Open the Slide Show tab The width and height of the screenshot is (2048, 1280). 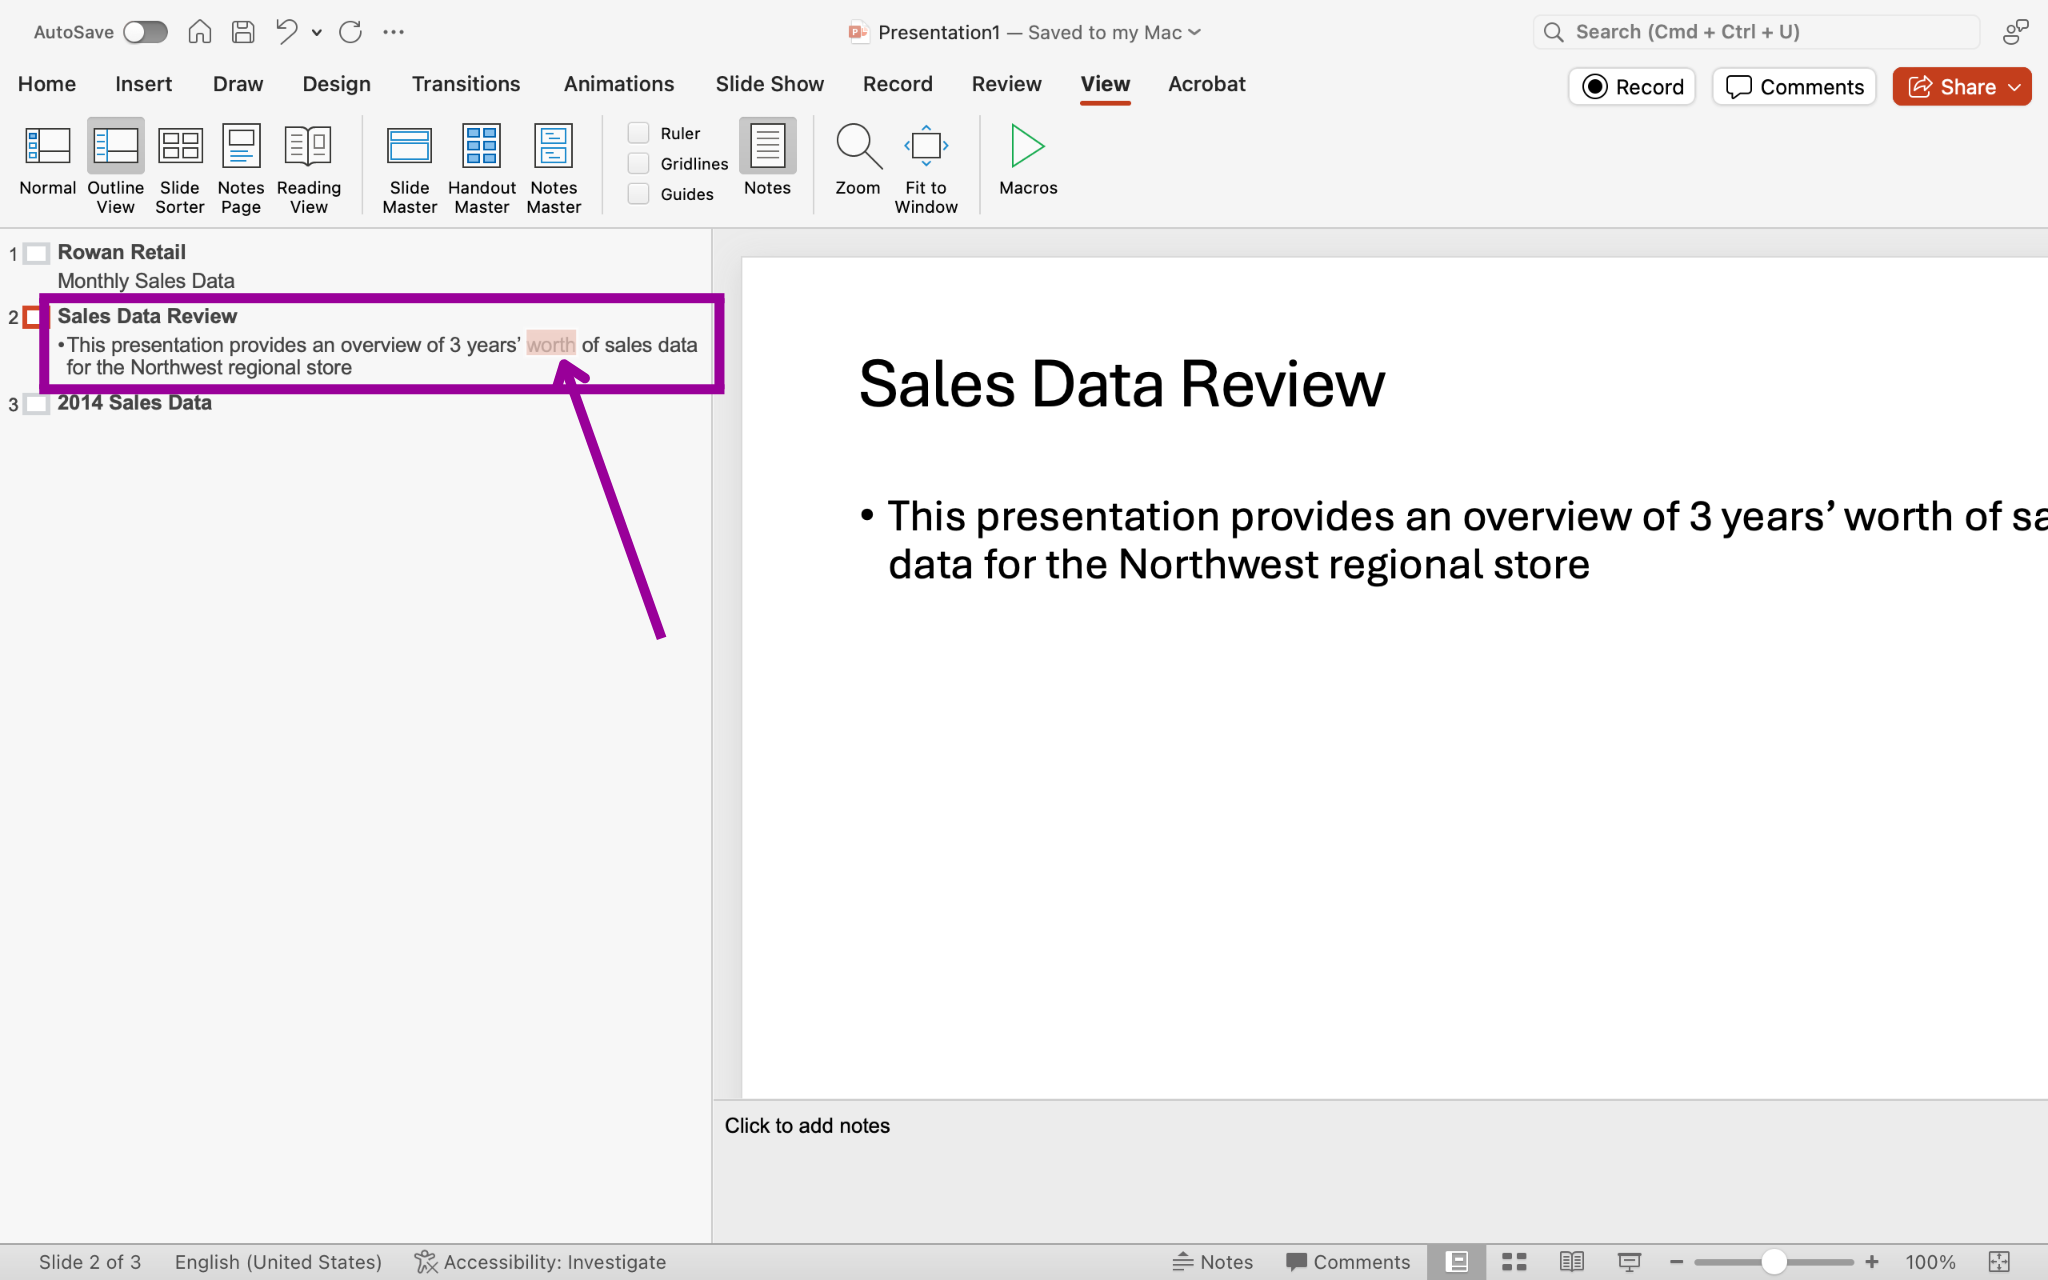(770, 84)
